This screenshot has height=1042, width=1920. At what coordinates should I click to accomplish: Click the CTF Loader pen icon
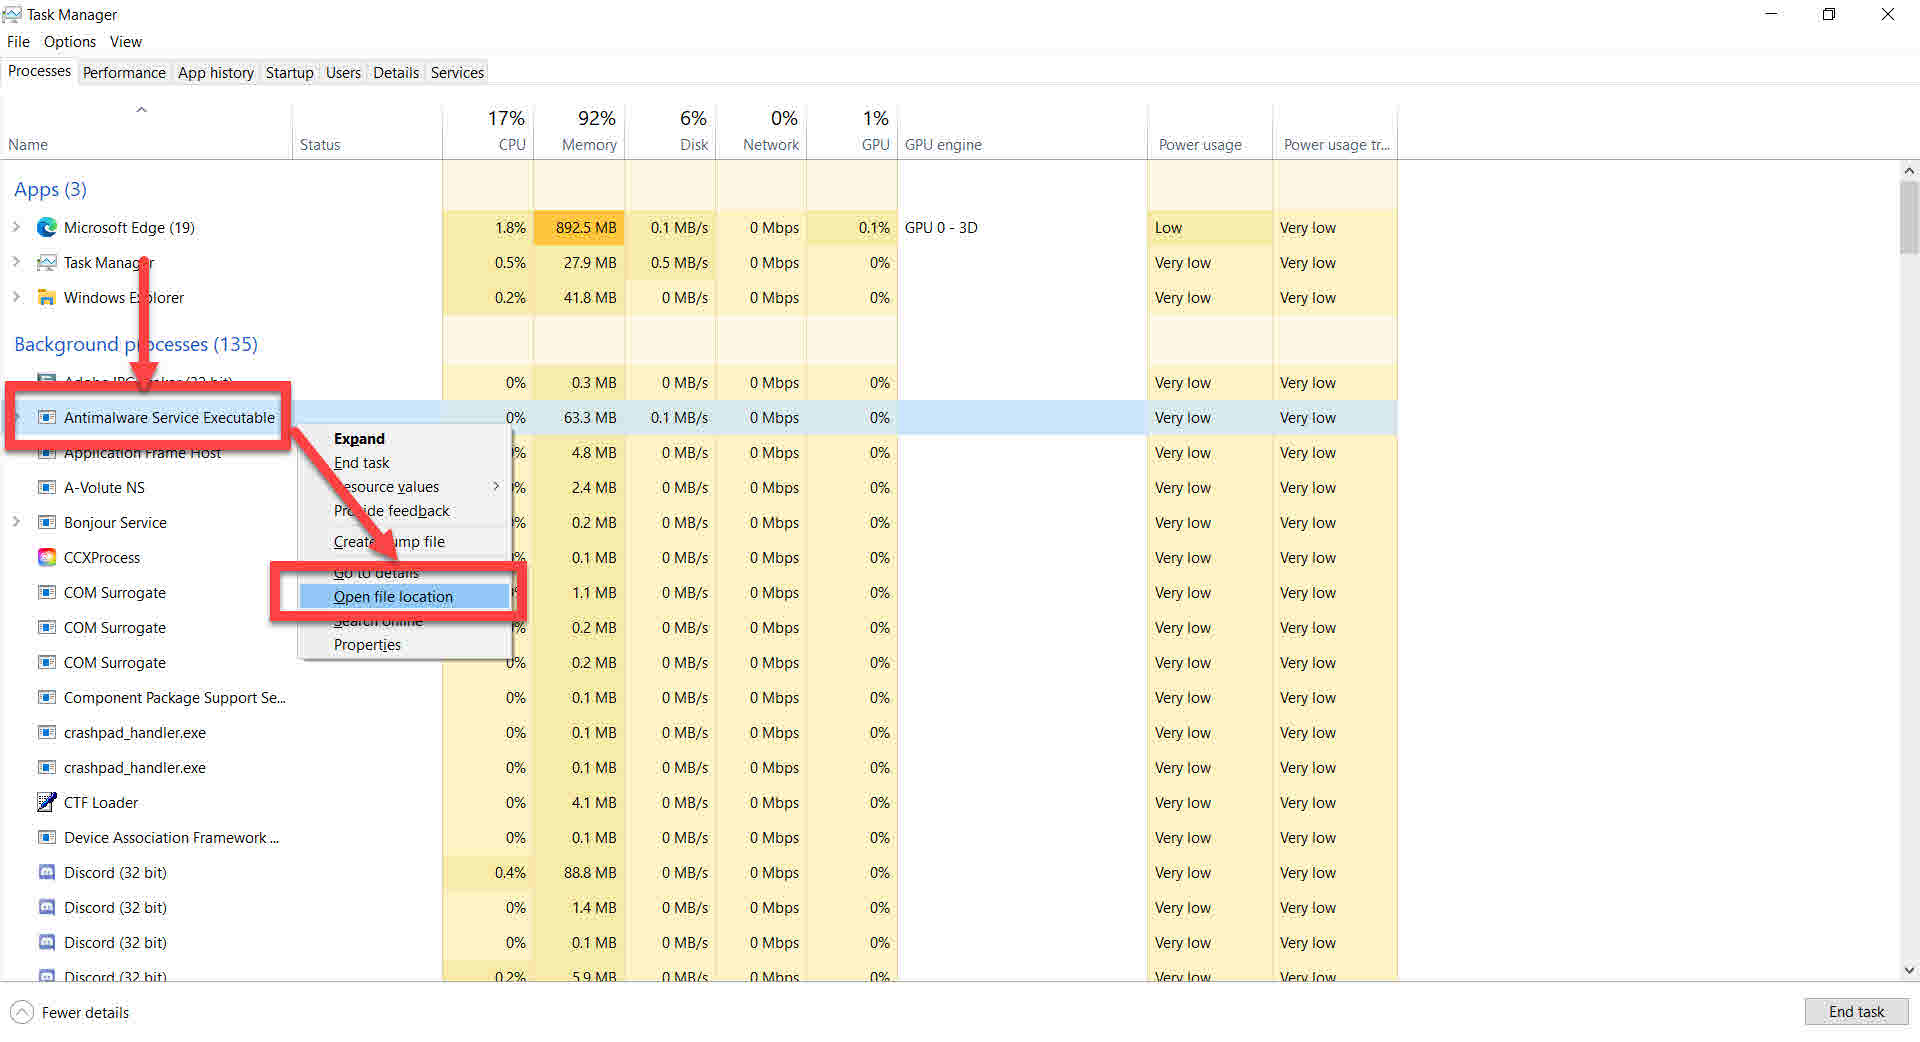click(x=46, y=803)
